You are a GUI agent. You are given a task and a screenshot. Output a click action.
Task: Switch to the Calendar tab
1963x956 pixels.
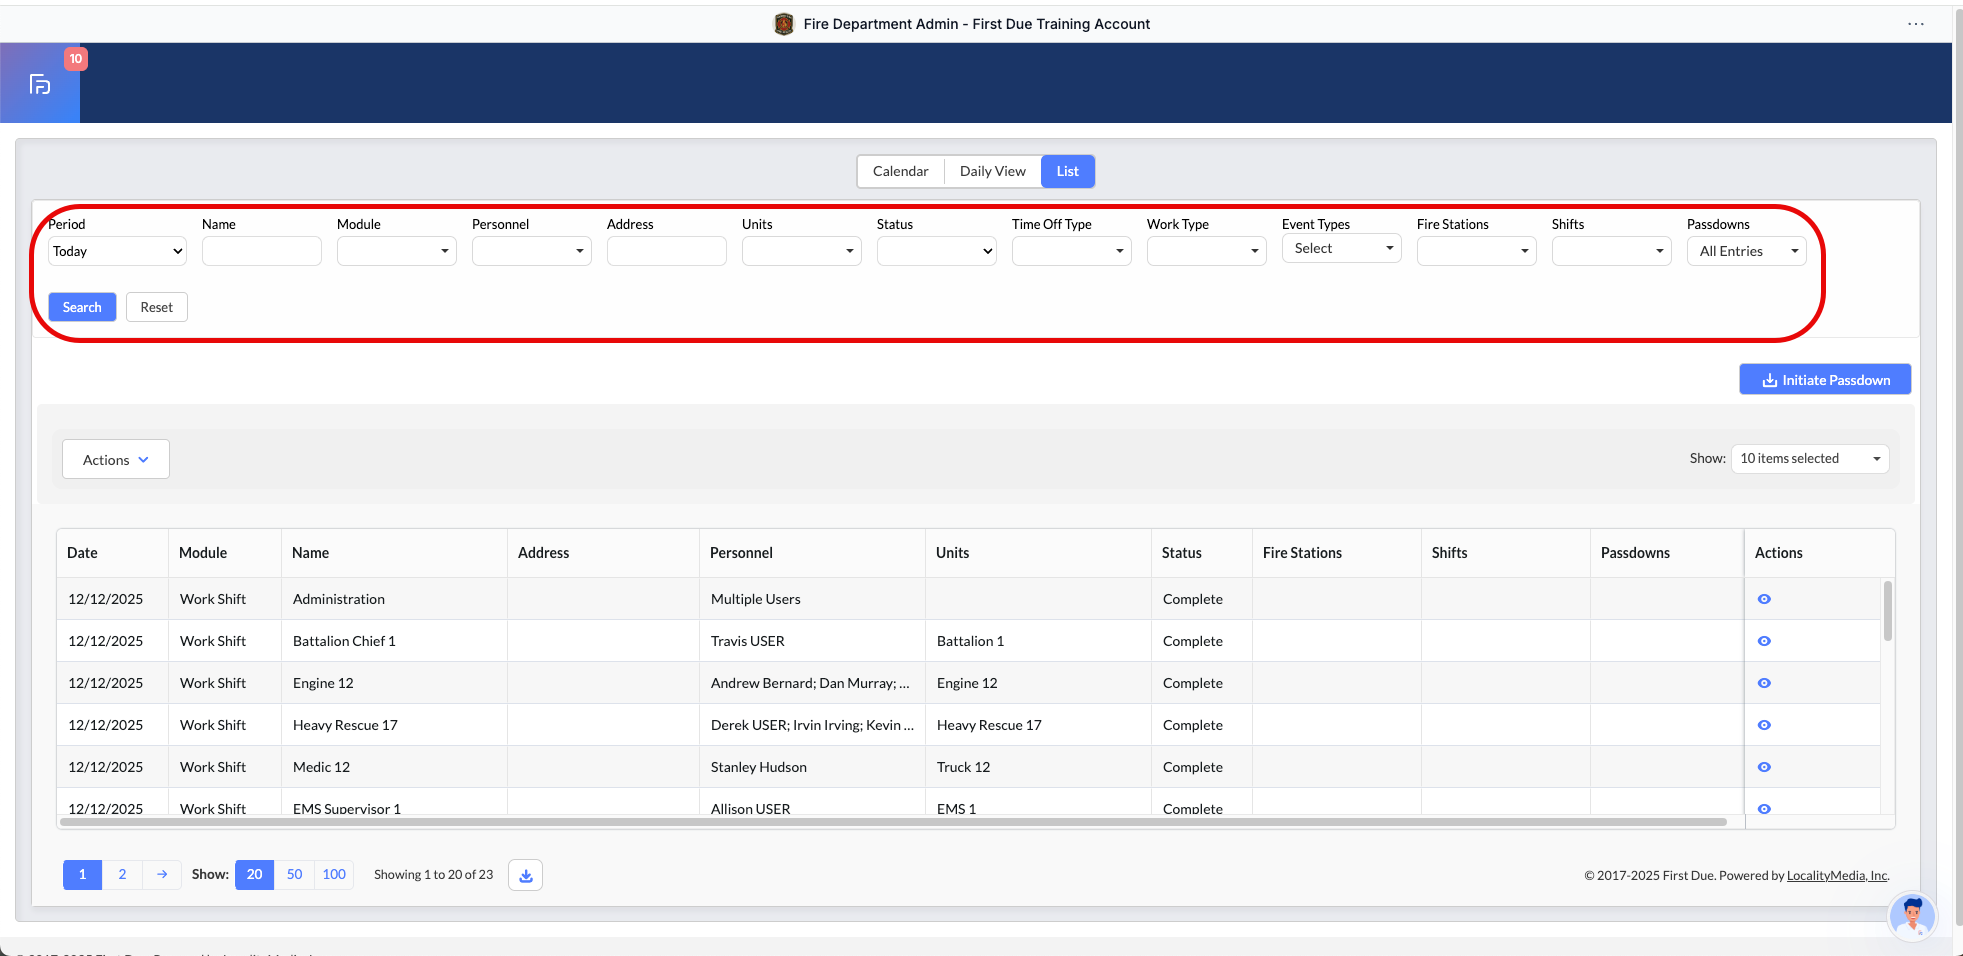[x=900, y=171]
